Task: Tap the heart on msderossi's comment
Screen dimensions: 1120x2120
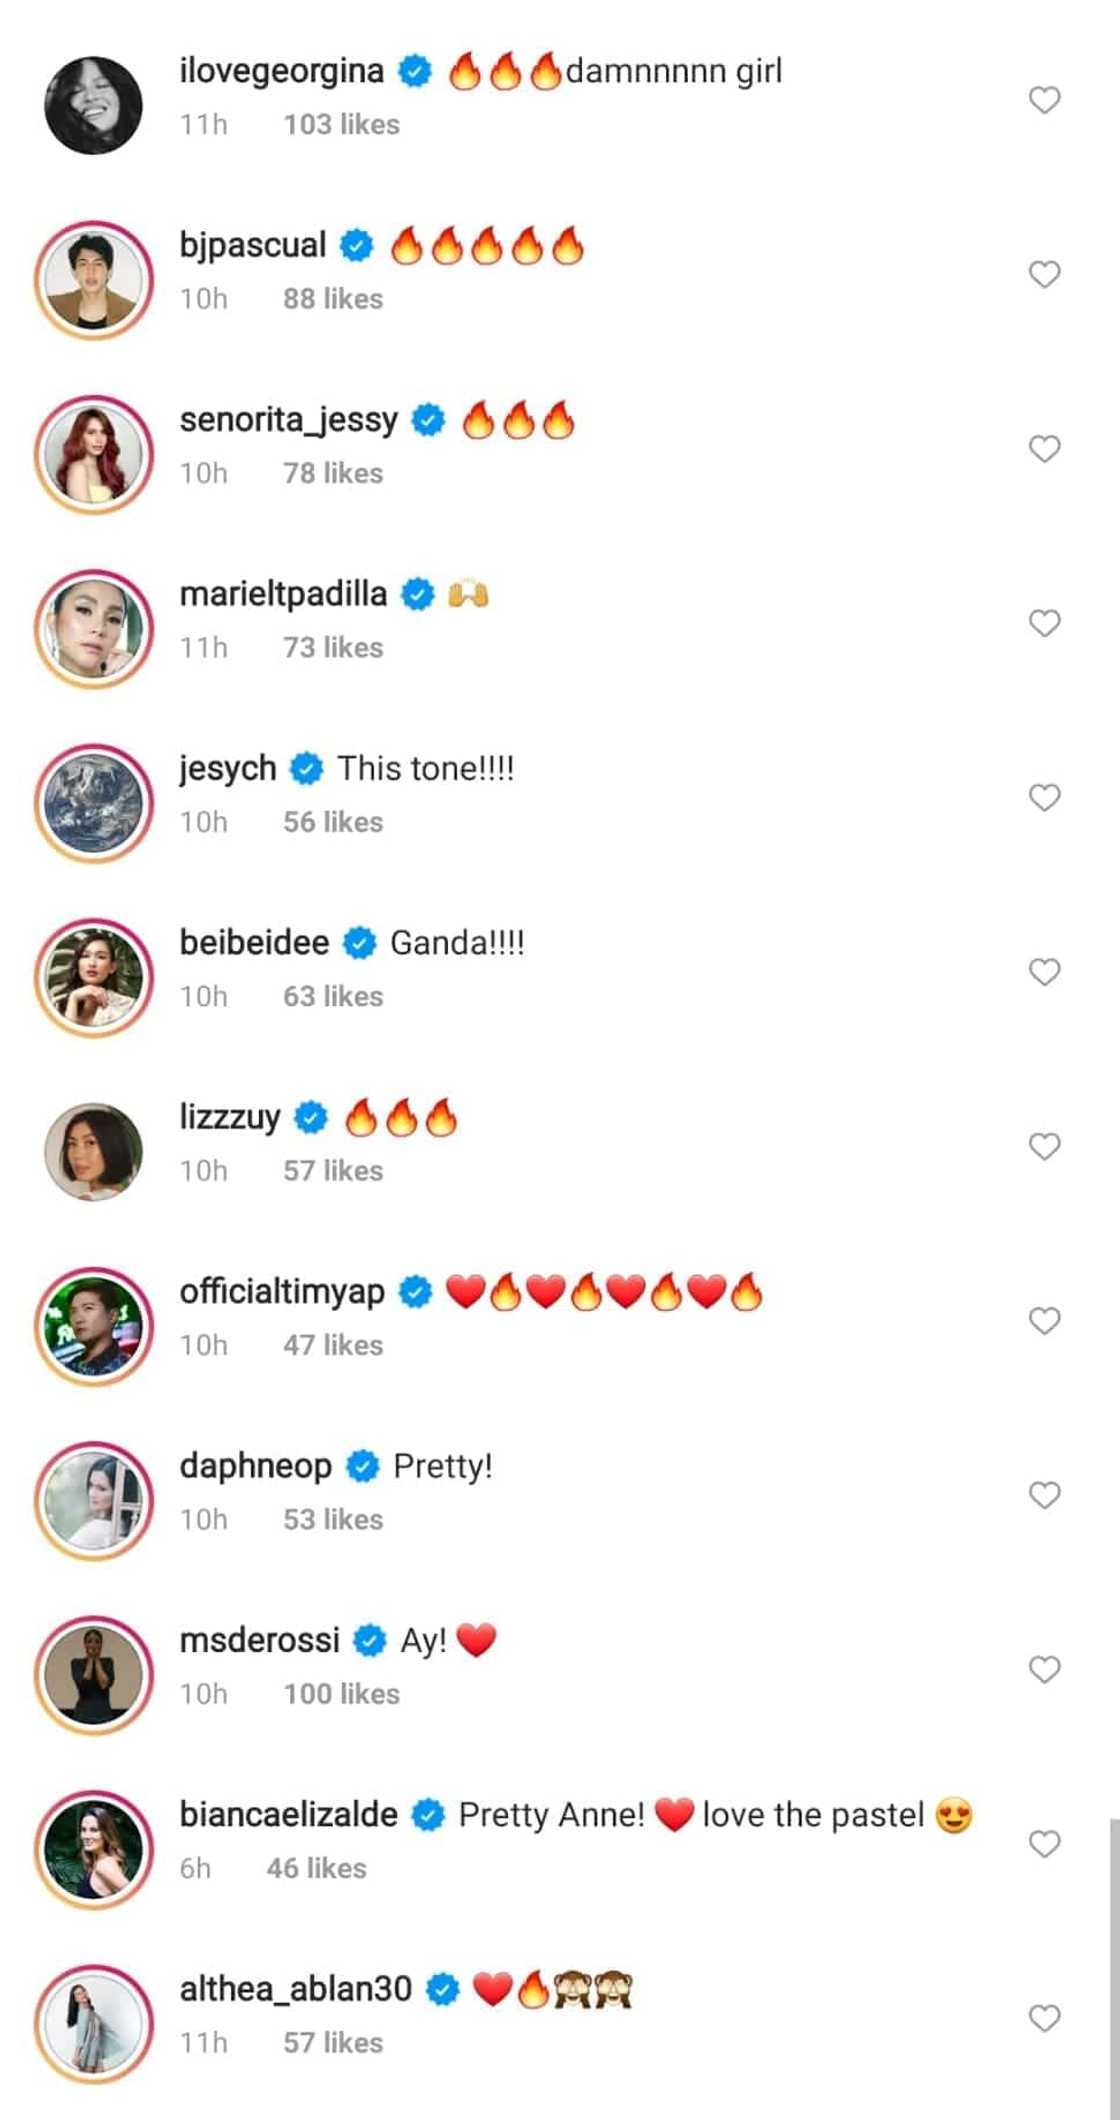Action: (1044, 1669)
